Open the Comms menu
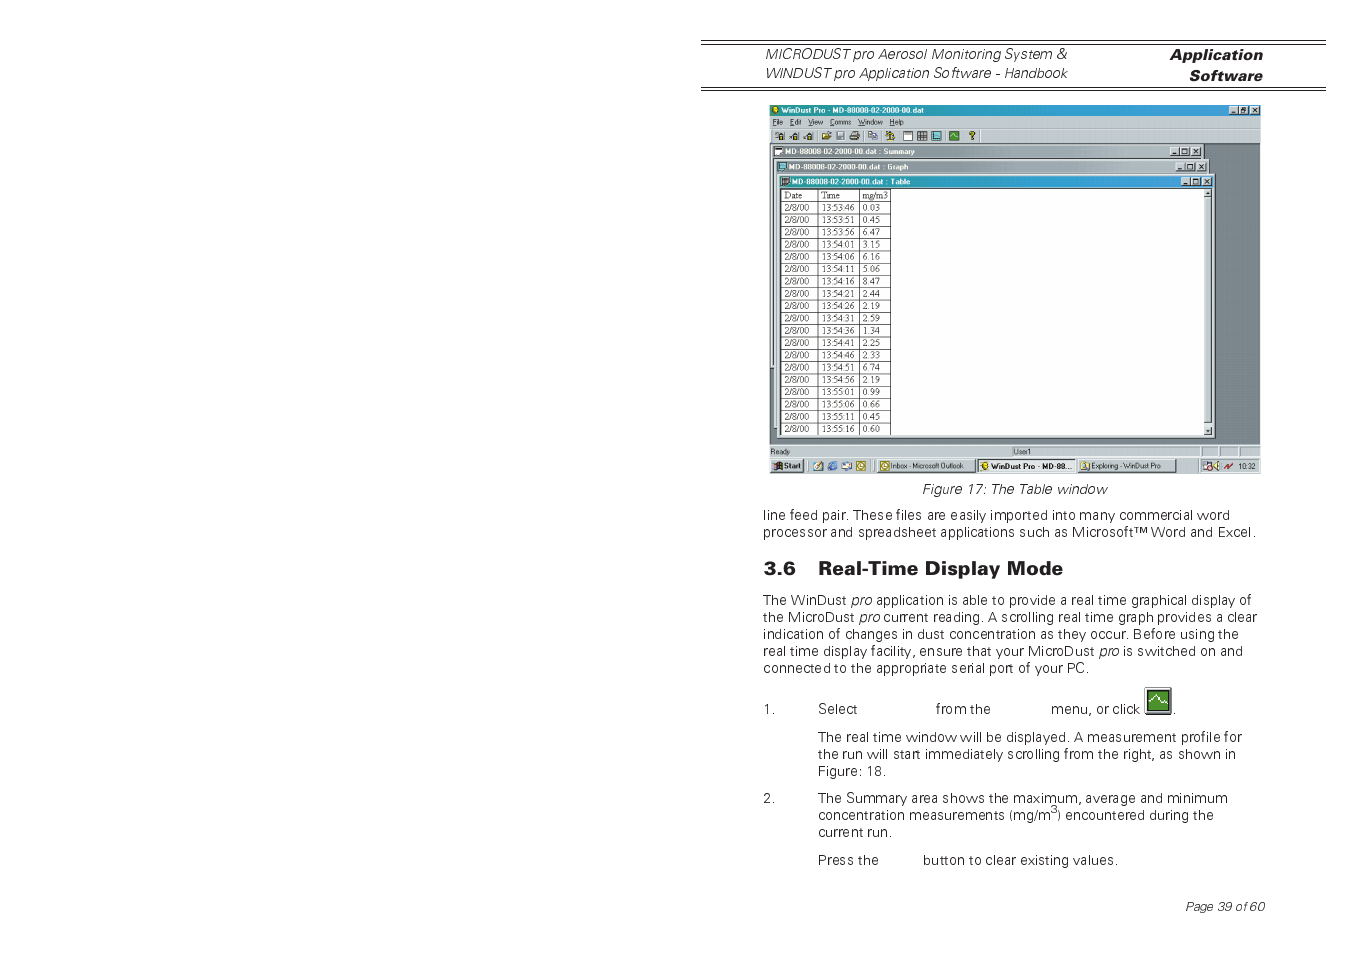Screen dimensions: 1351x954 [841, 122]
